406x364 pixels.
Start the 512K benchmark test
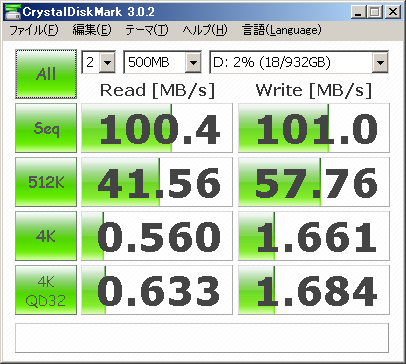(46, 182)
